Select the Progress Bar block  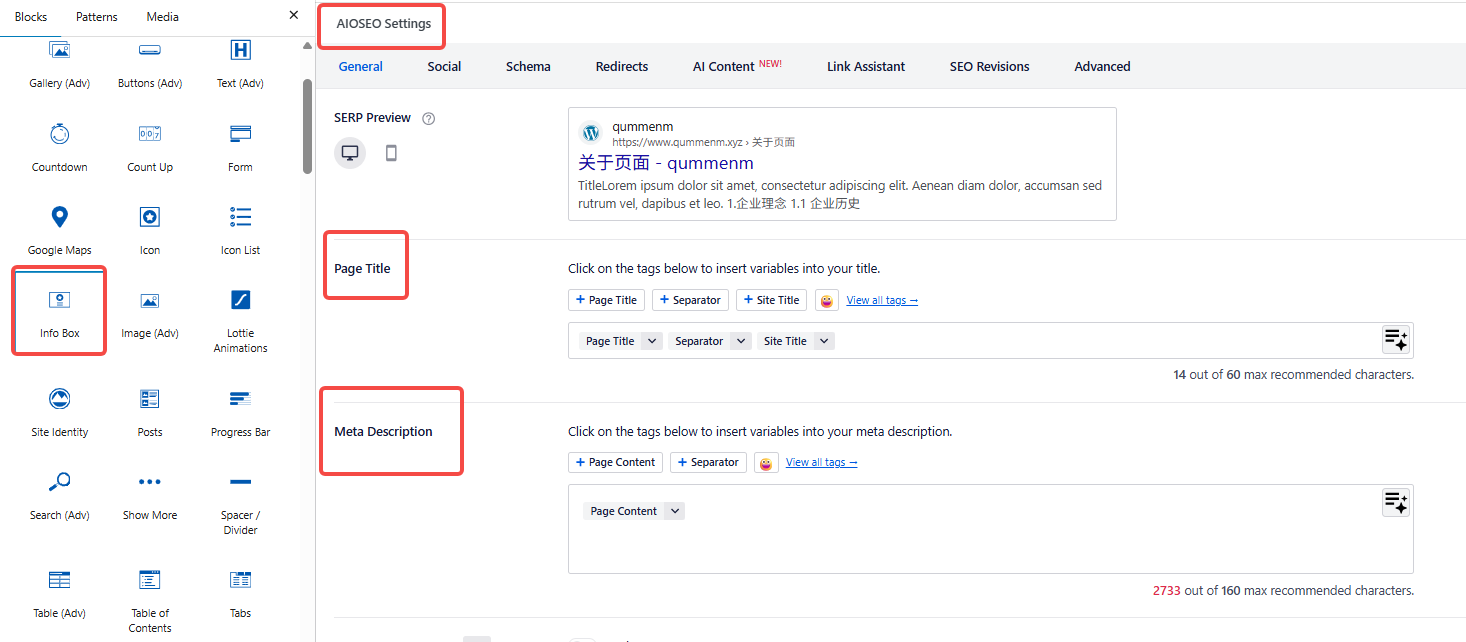240,411
